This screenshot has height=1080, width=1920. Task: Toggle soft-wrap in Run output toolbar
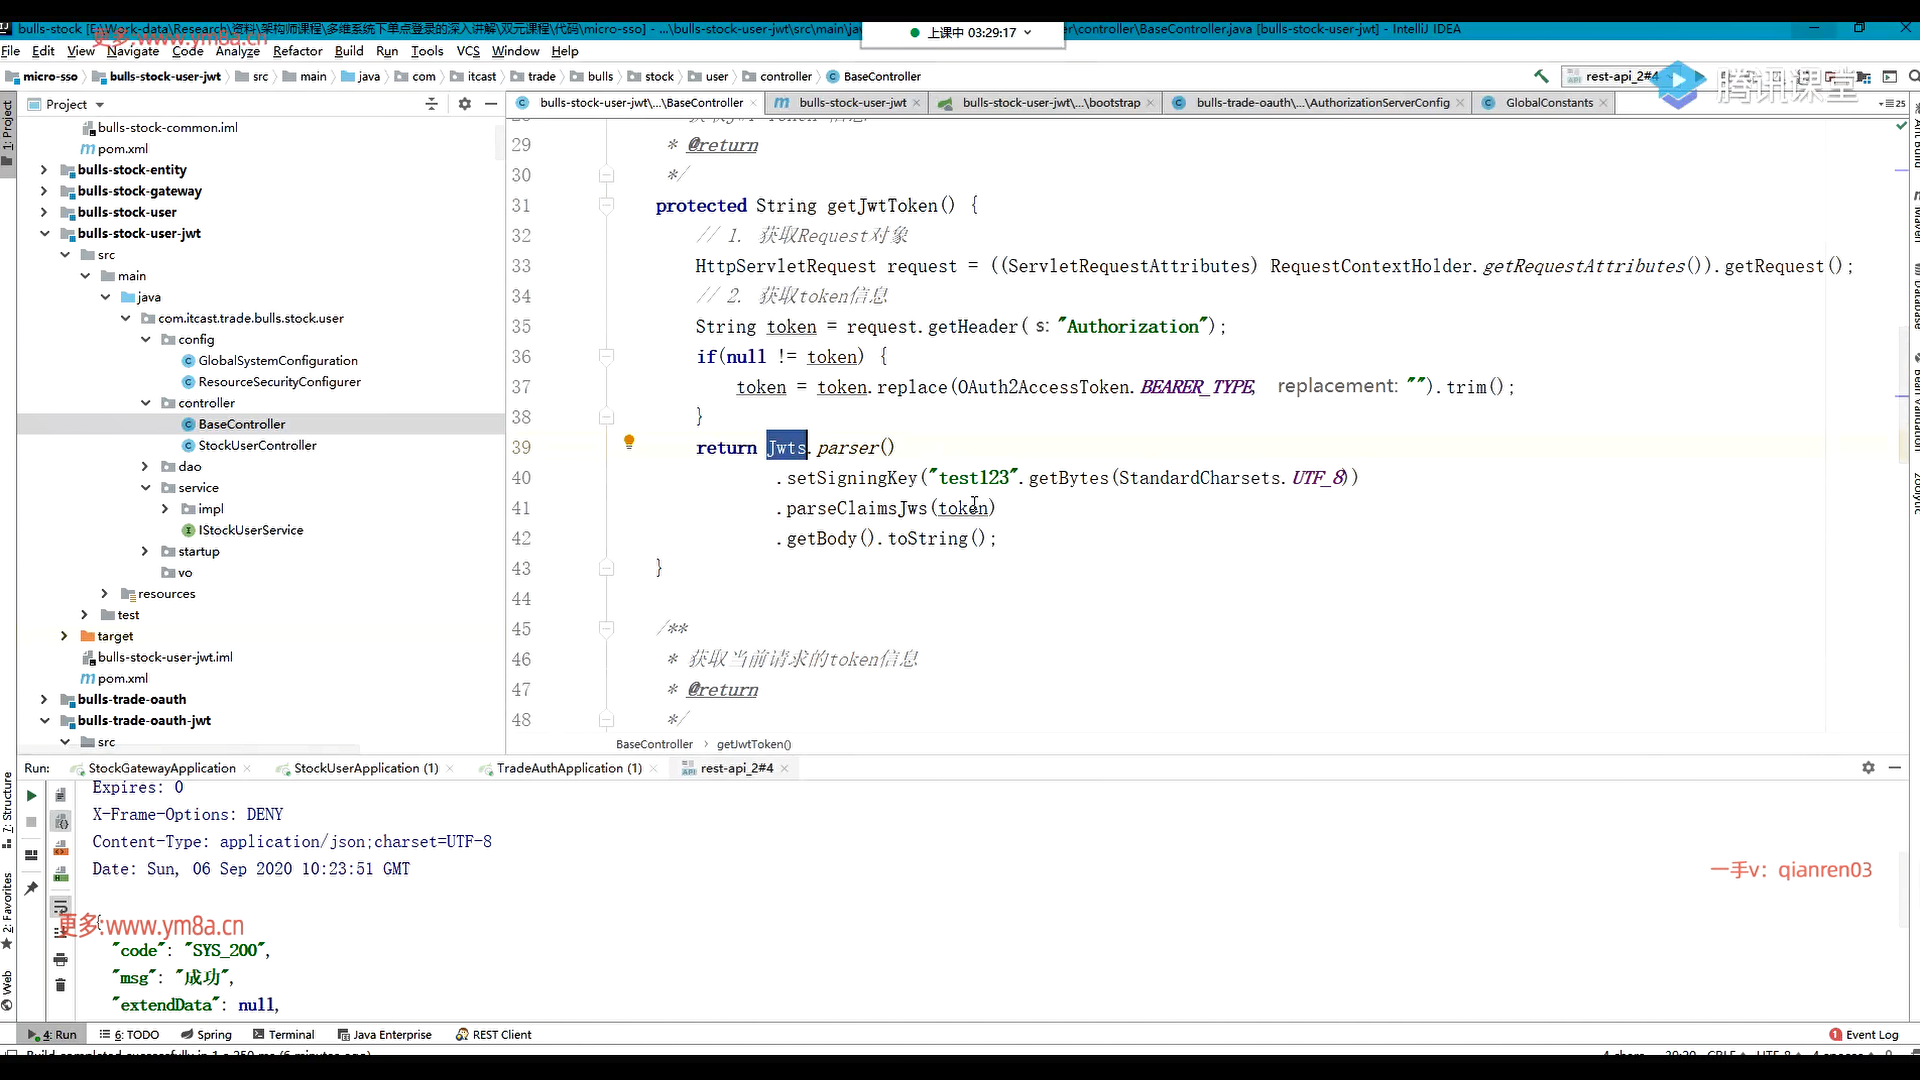coord(60,907)
